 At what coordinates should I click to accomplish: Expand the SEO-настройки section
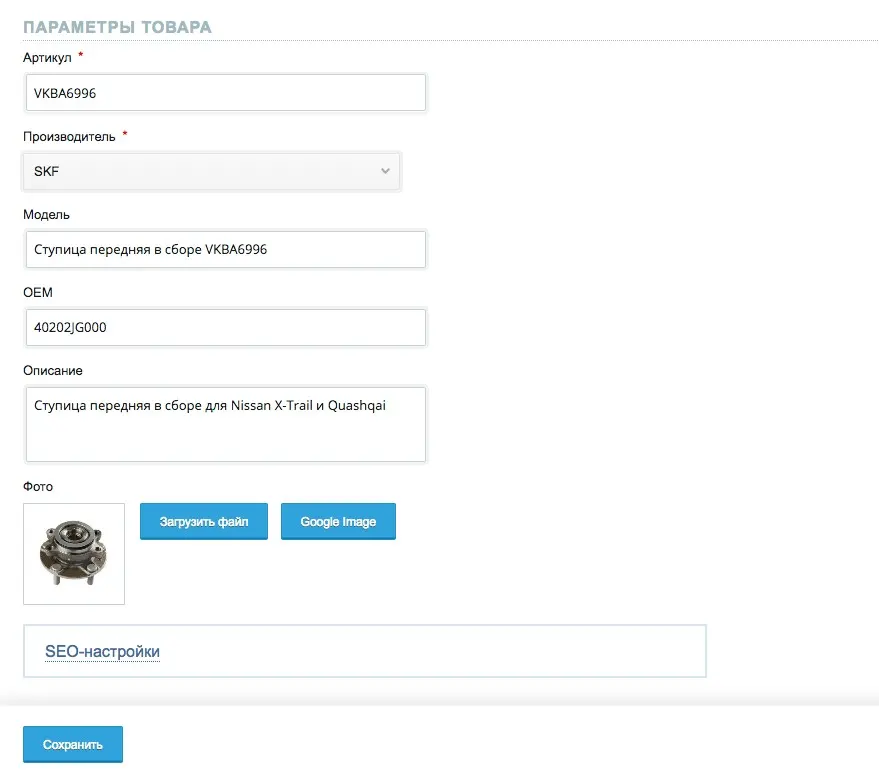pos(102,652)
